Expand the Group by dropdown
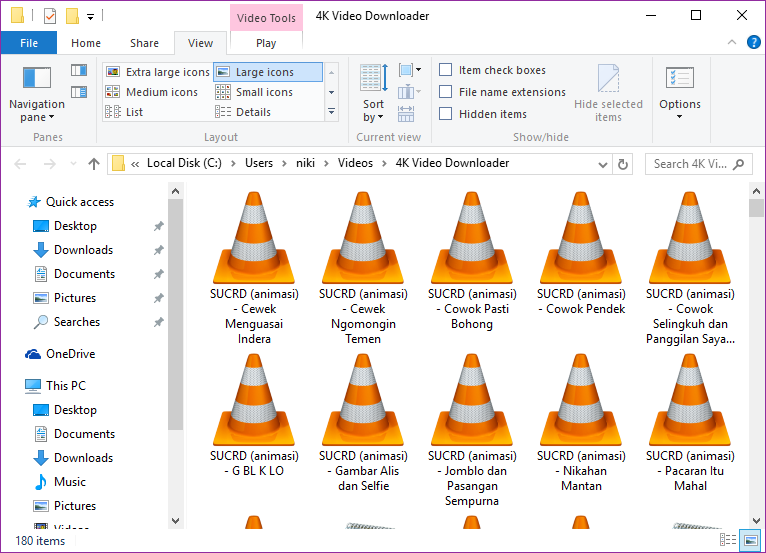 coord(410,70)
